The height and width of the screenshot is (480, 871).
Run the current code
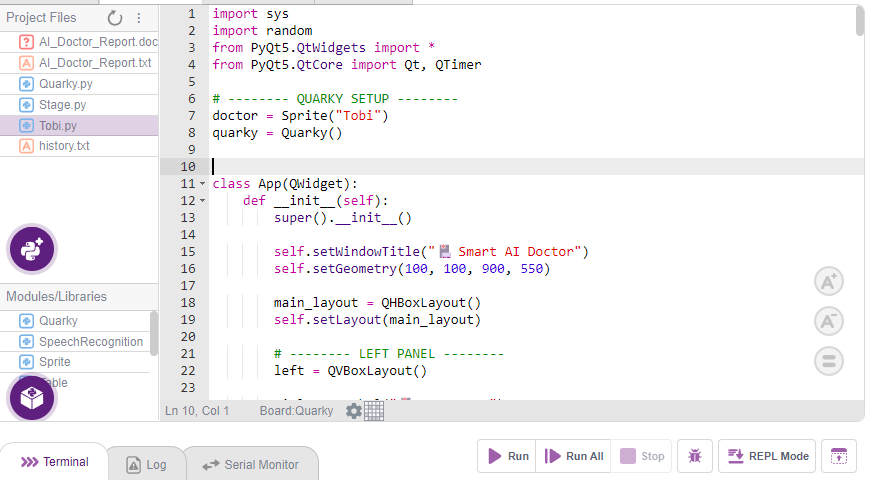point(507,456)
